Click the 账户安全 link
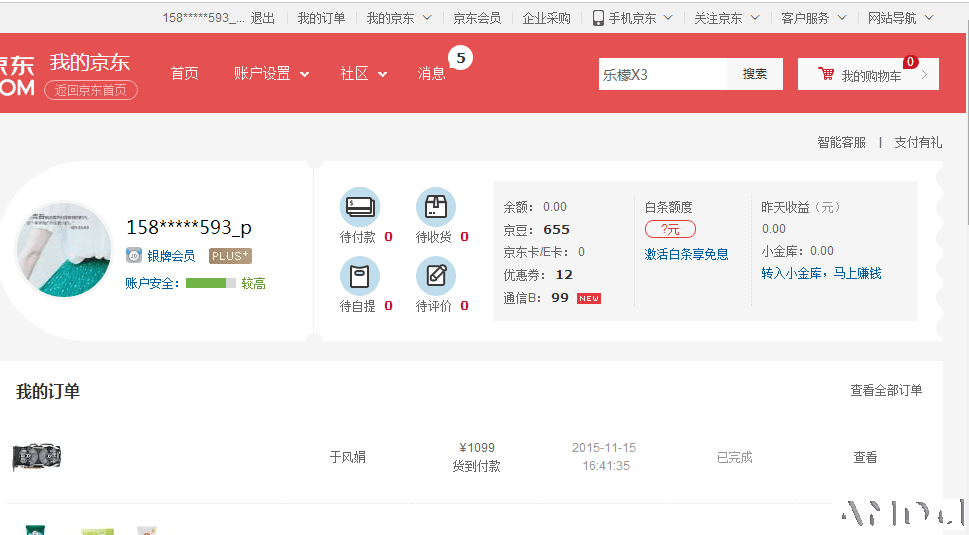Image resolution: width=969 pixels, height=535 pixels. [152, 283]
